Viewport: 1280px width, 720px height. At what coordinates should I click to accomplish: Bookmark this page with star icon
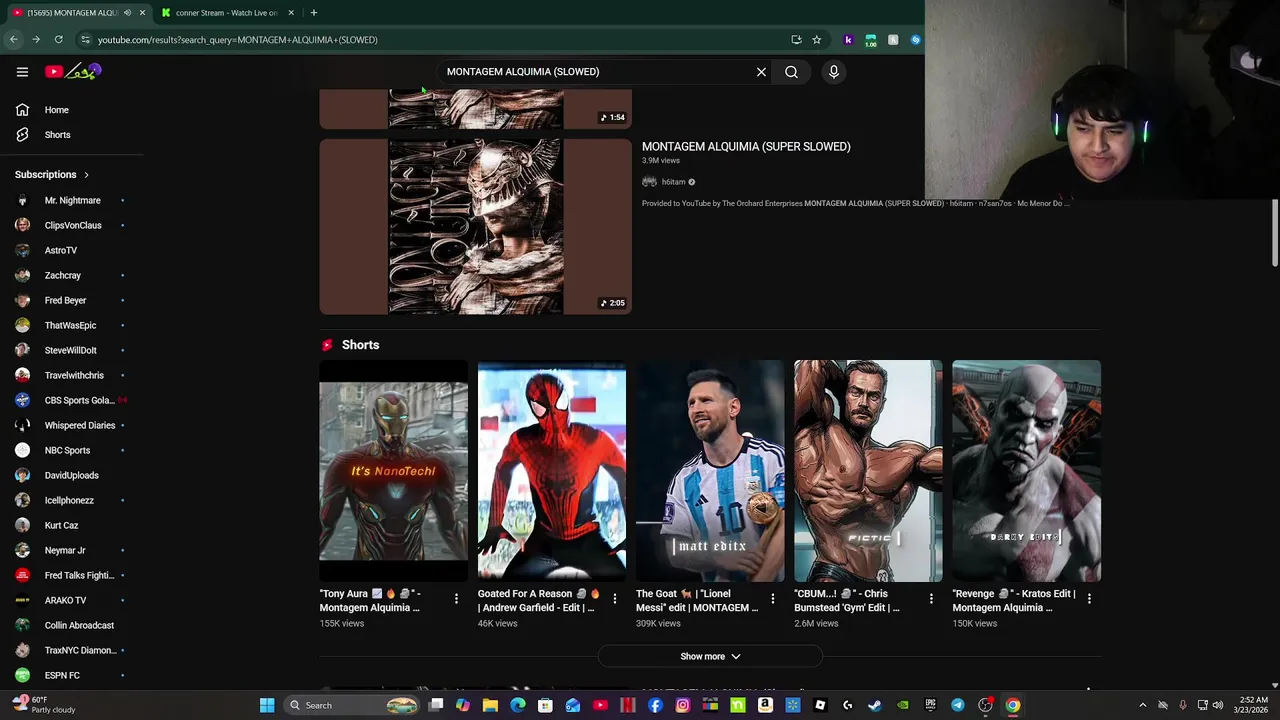[816, 40]
